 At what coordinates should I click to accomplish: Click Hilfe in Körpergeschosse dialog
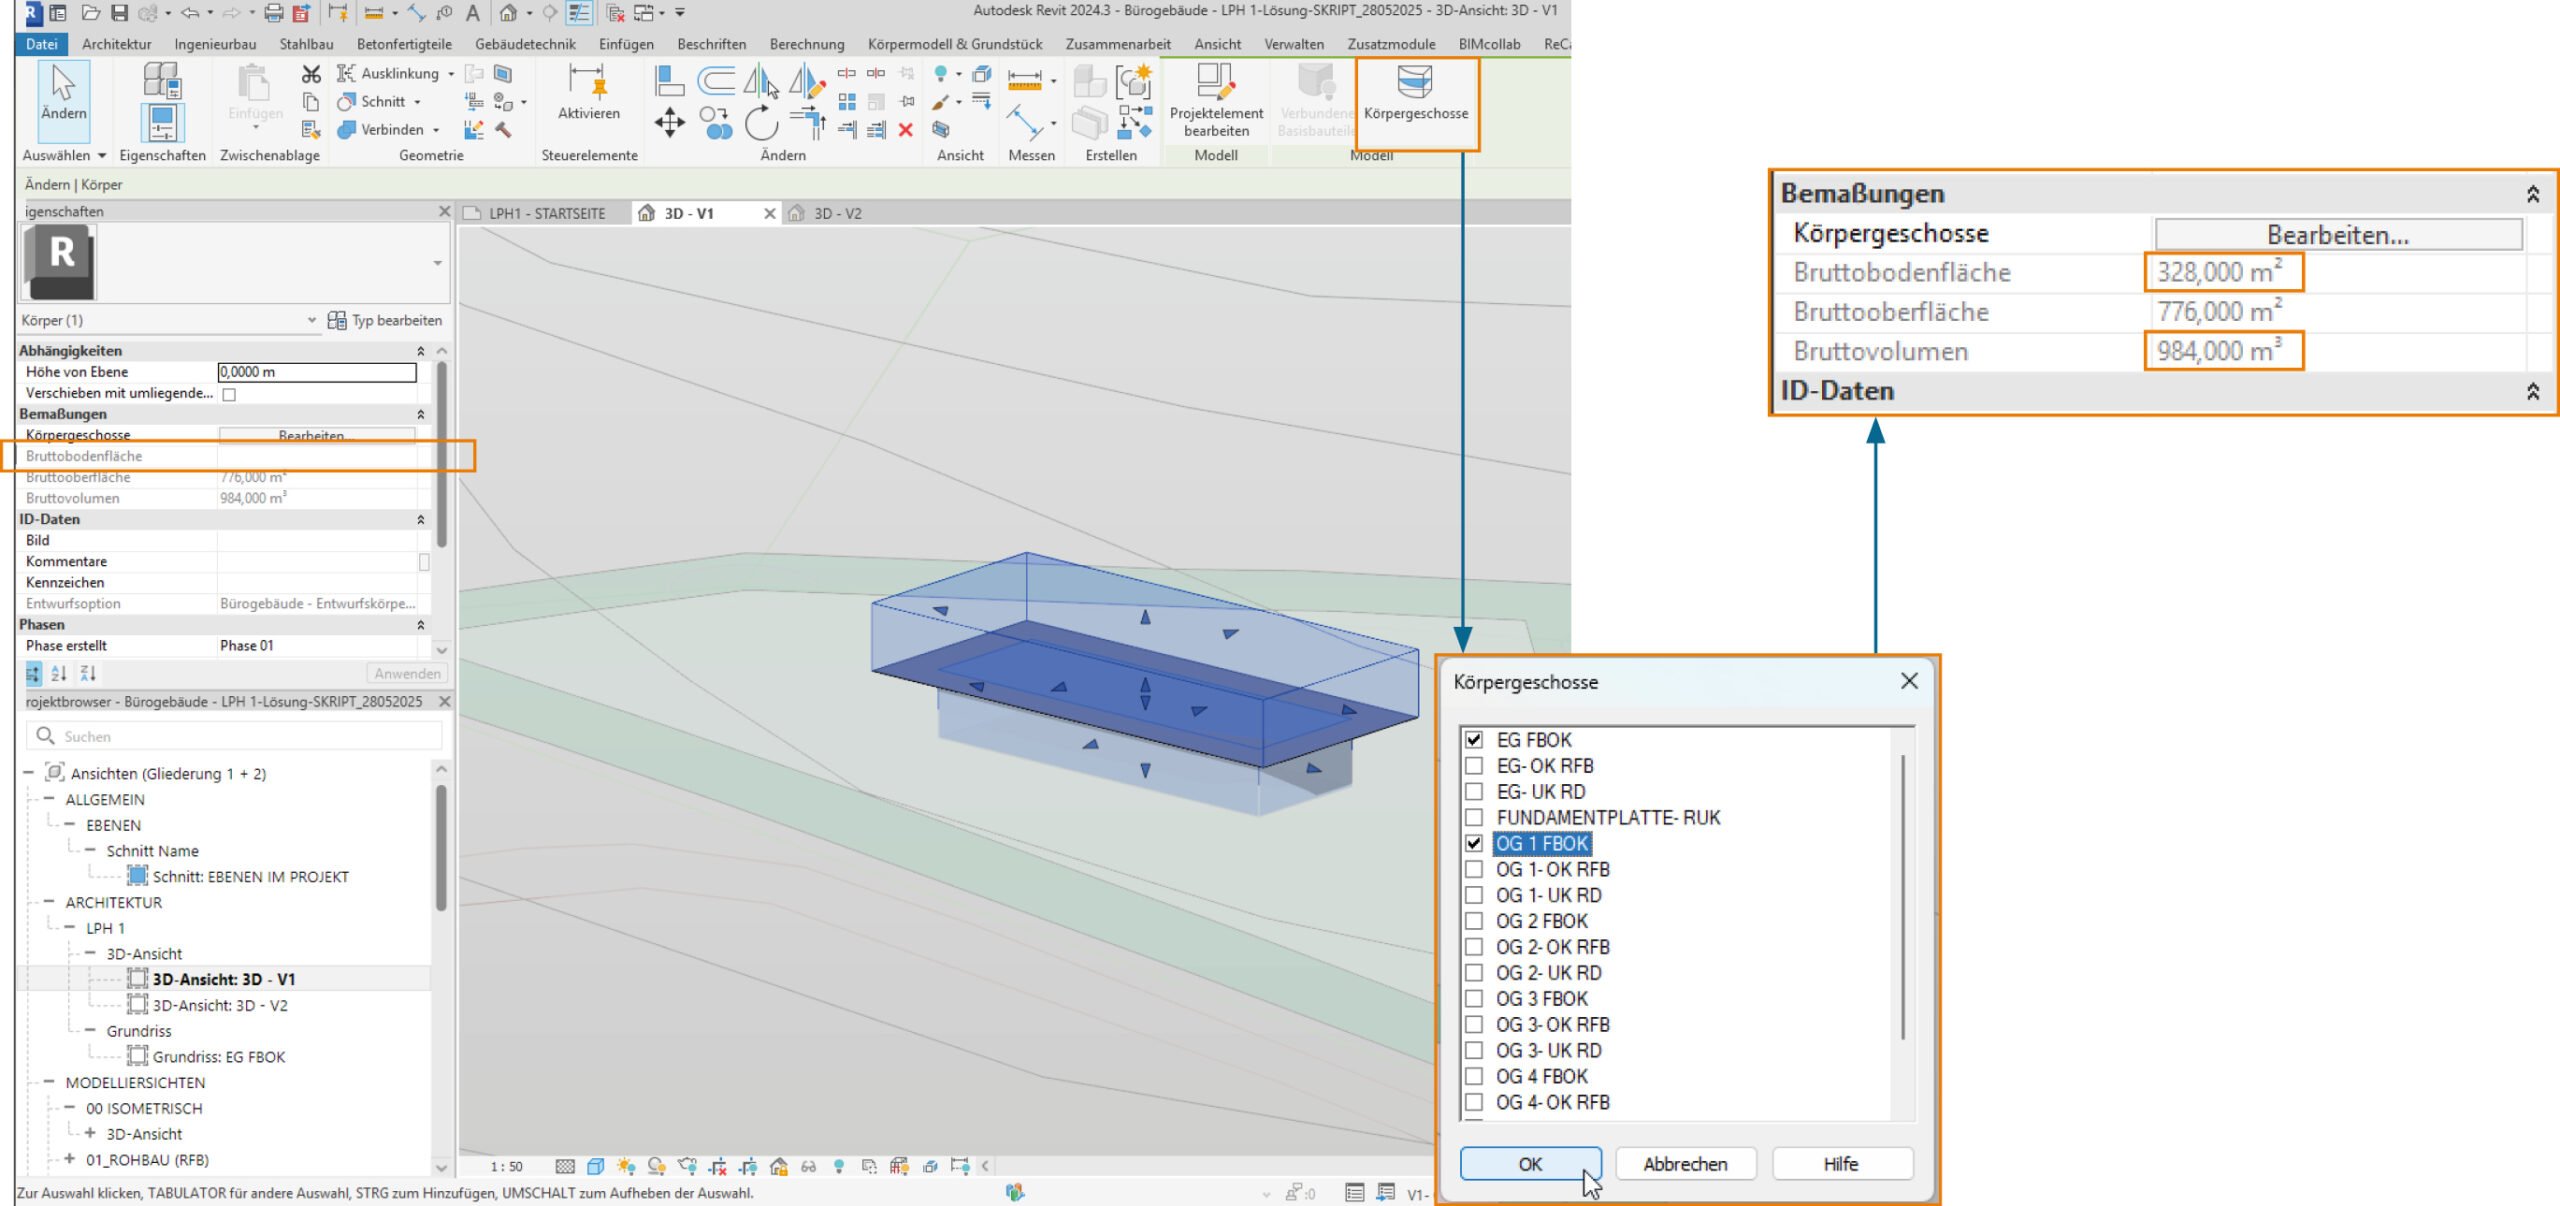1841,1164
